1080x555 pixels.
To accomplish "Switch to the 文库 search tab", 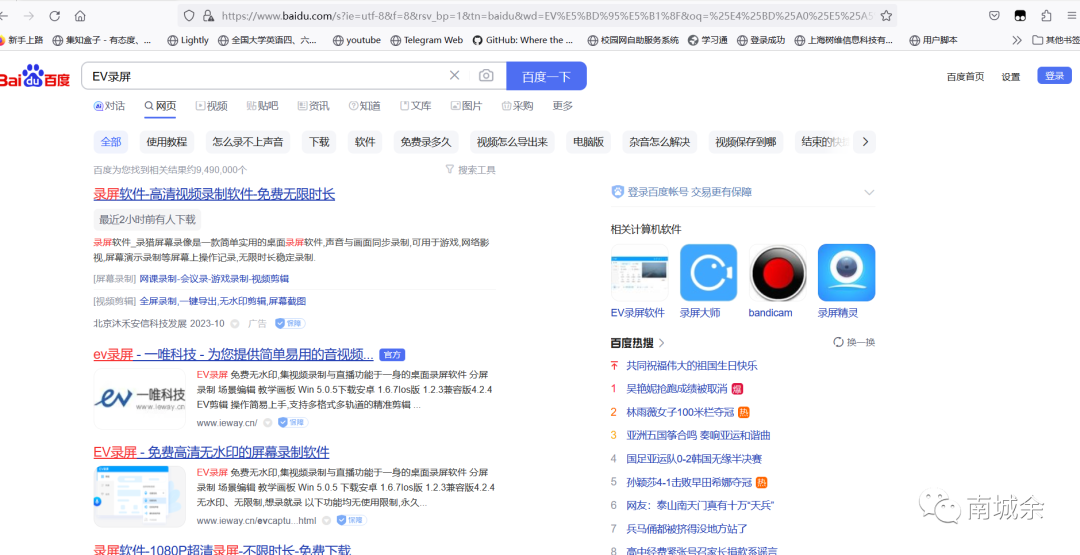I will pyautogui.click(x=415, y=106).
